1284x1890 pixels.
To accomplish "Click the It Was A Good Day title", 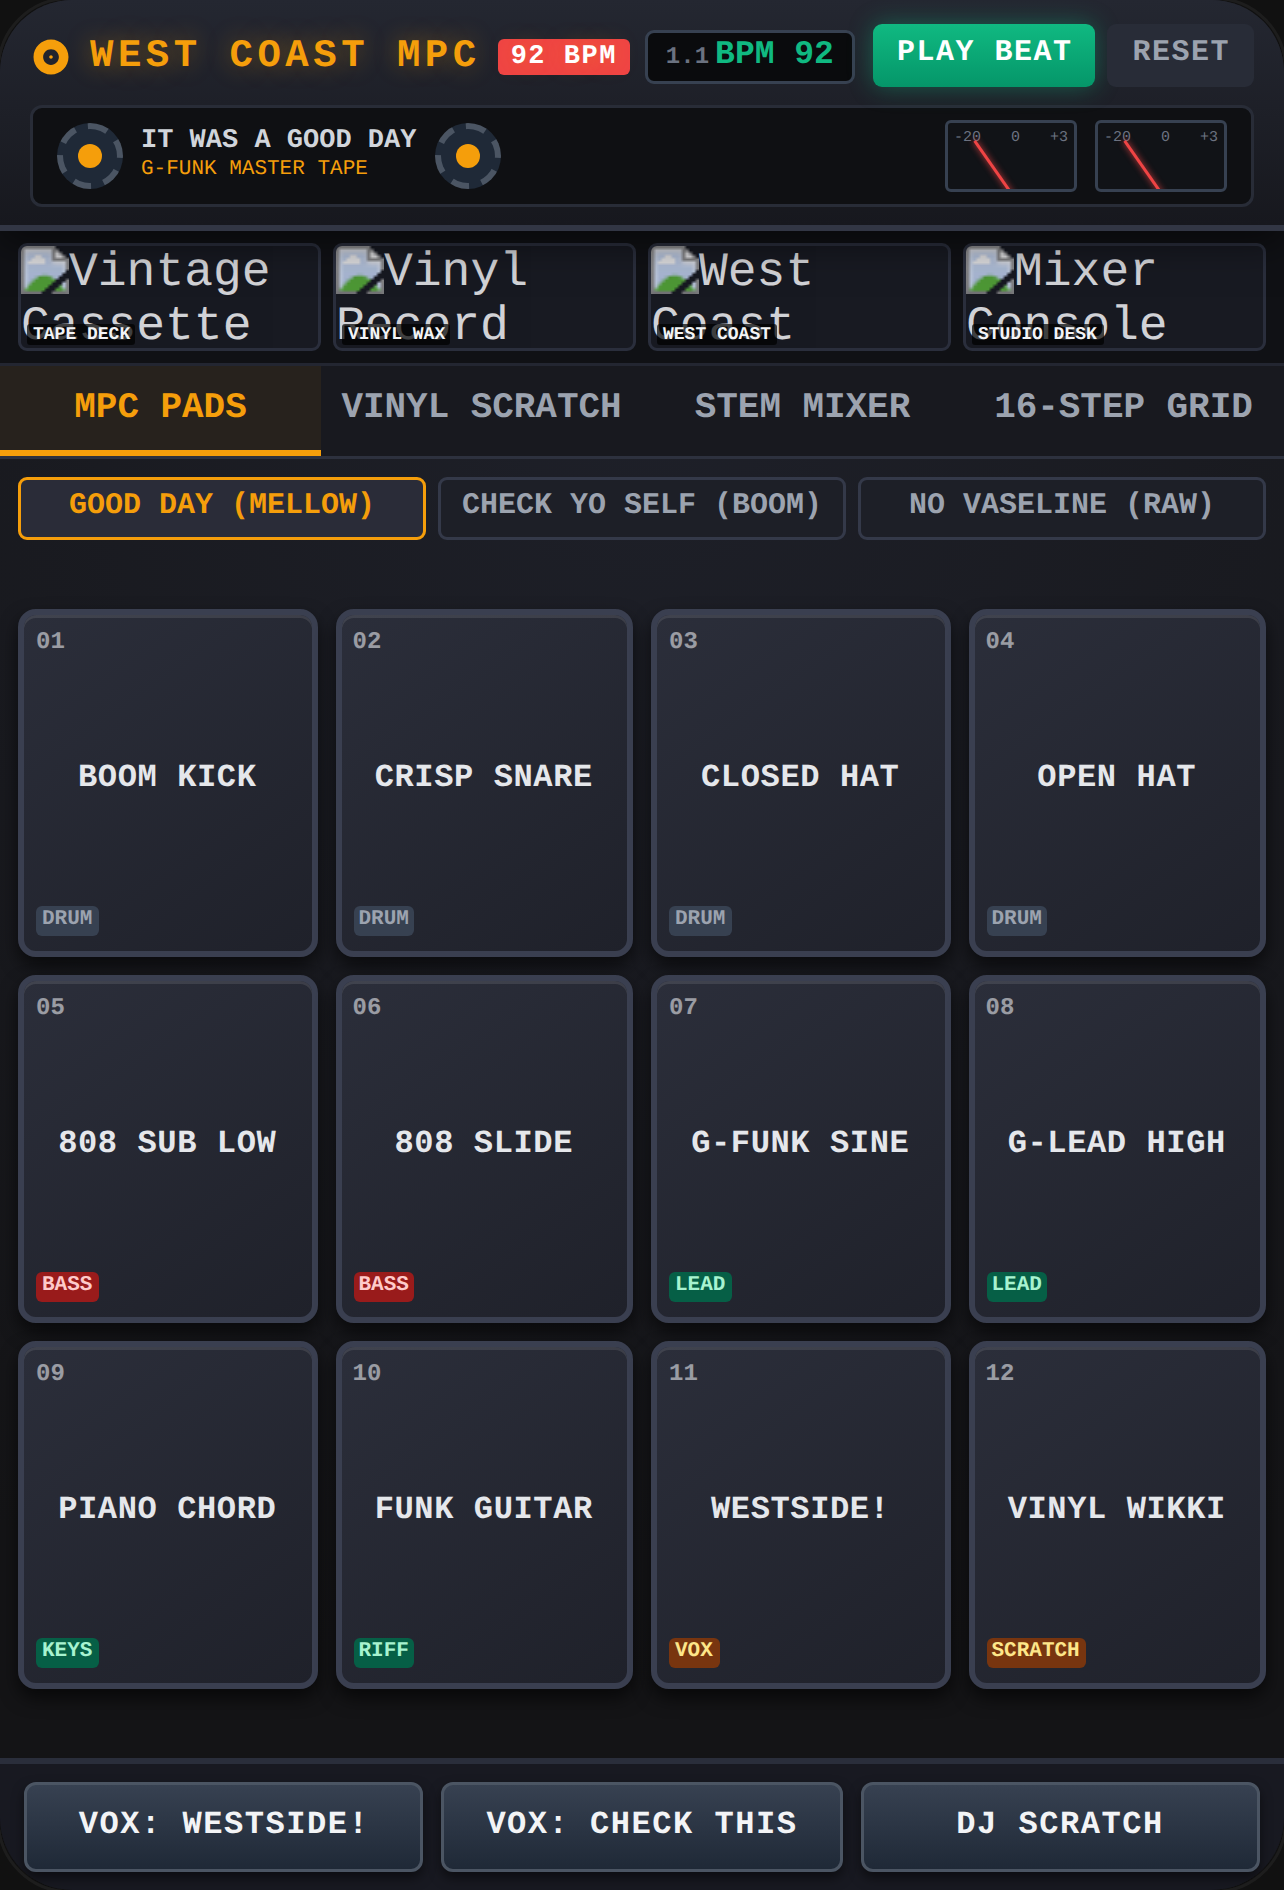I will [279, 139].
